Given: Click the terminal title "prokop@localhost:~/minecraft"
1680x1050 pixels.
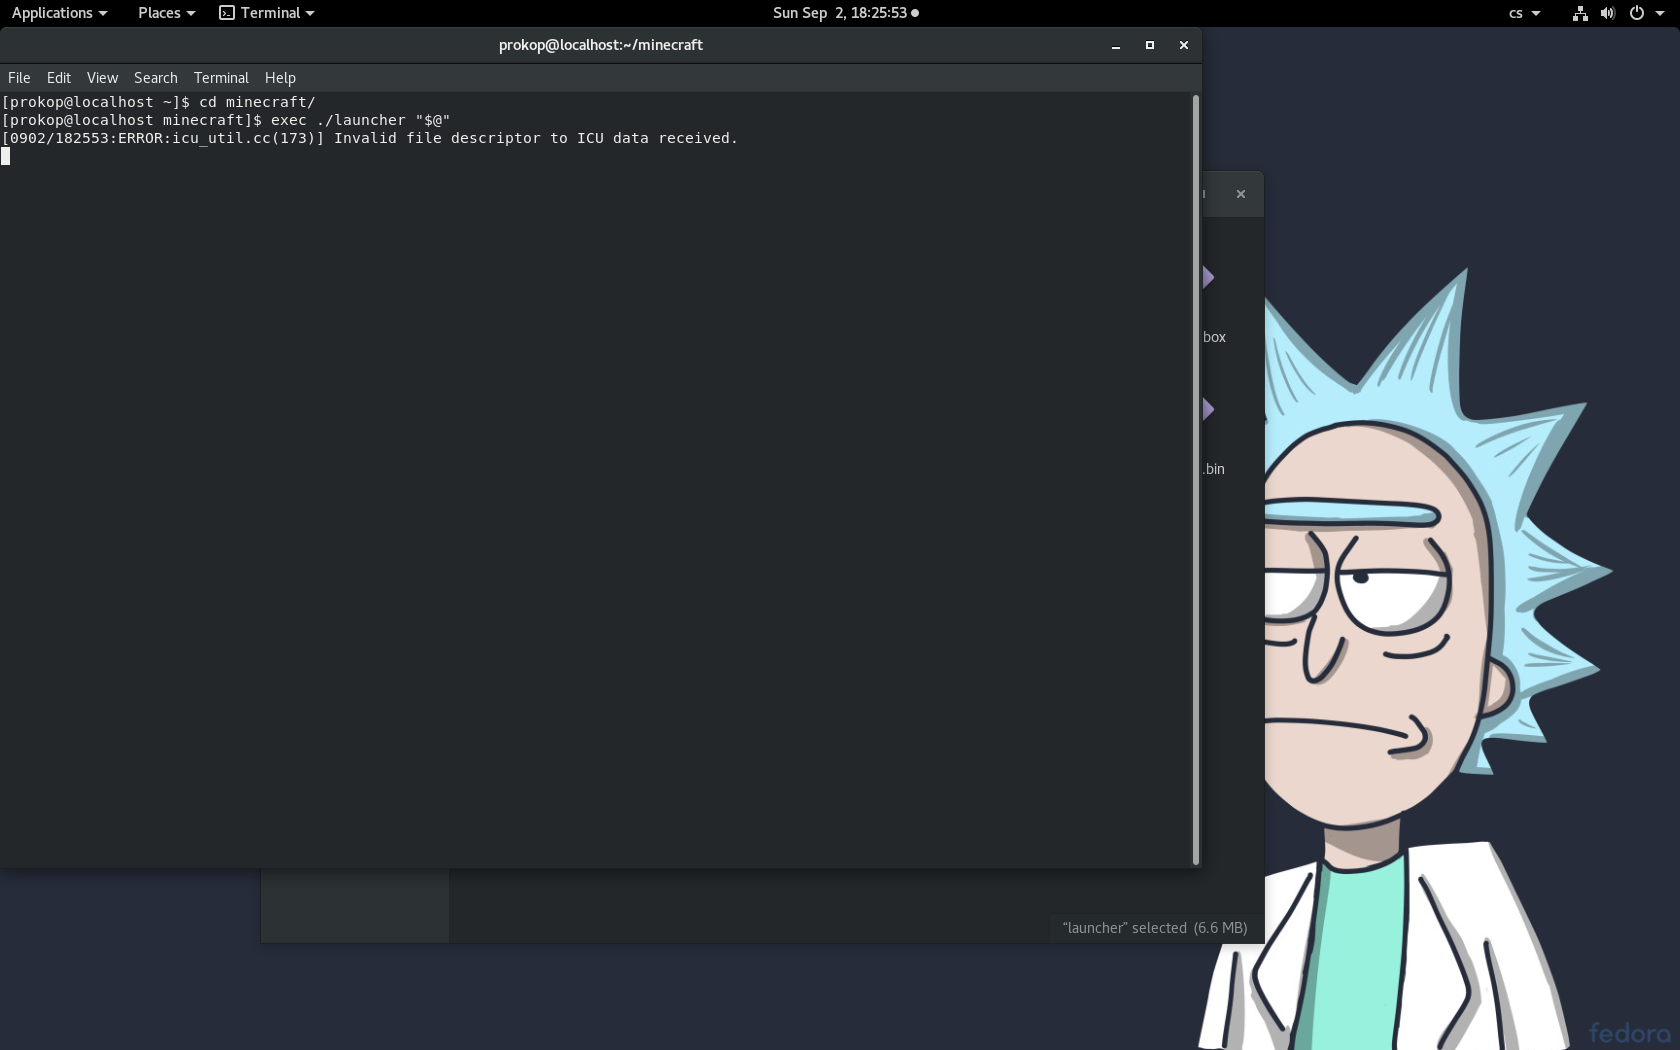Looking at the screenshot, I should coord(601,45).
